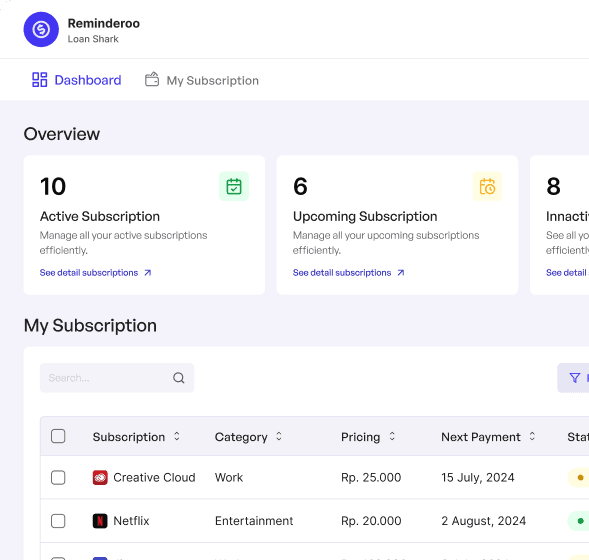Select the Creative Cloud subscription name

coord(154,477)
